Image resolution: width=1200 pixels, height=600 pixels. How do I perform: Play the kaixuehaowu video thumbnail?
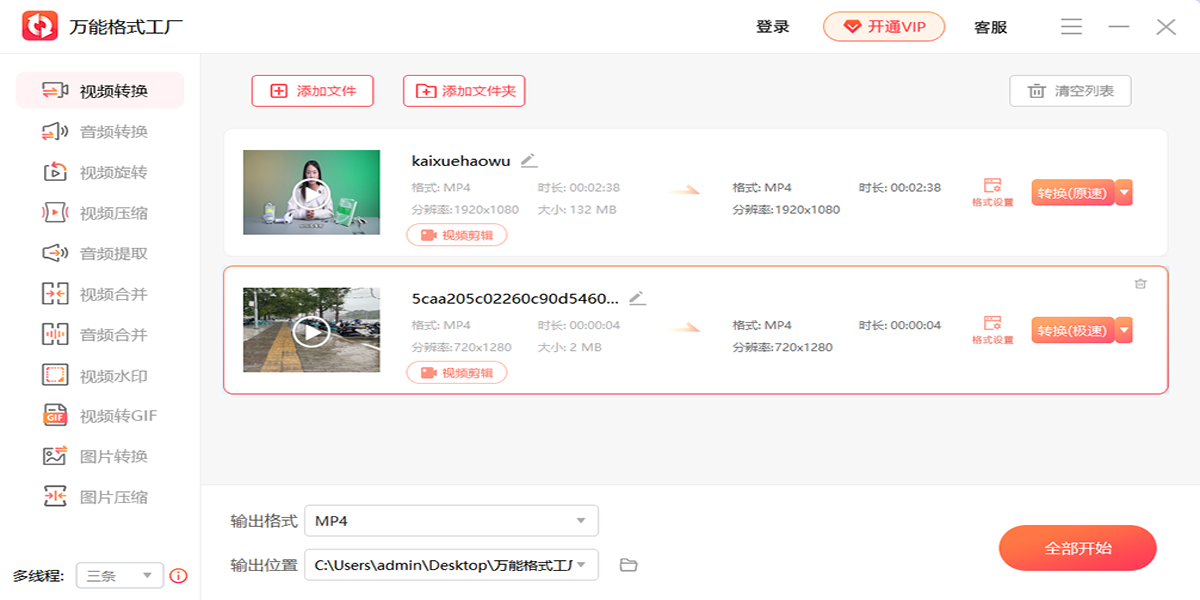coord(311,192)
